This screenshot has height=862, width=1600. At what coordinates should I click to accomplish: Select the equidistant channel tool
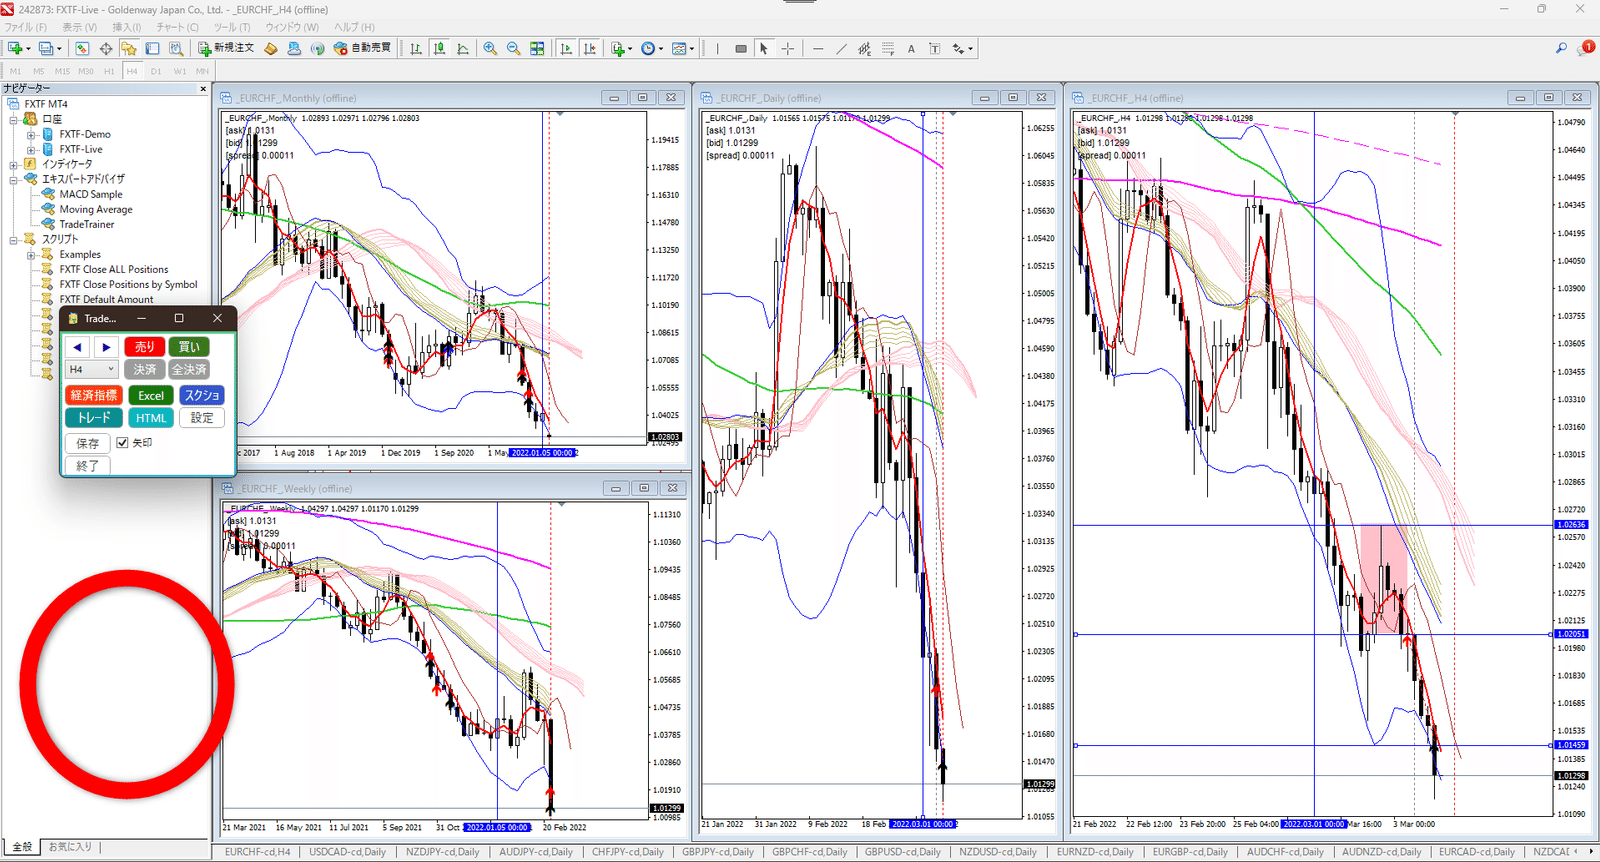coord(864,48)
